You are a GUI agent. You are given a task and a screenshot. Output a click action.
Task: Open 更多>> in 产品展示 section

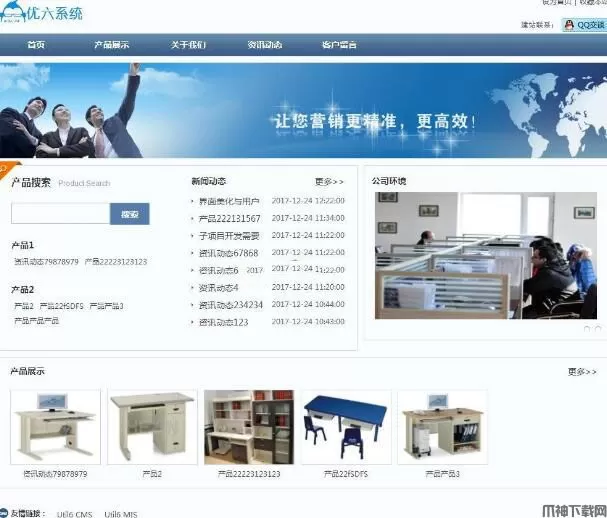click(x=582, y=372)
